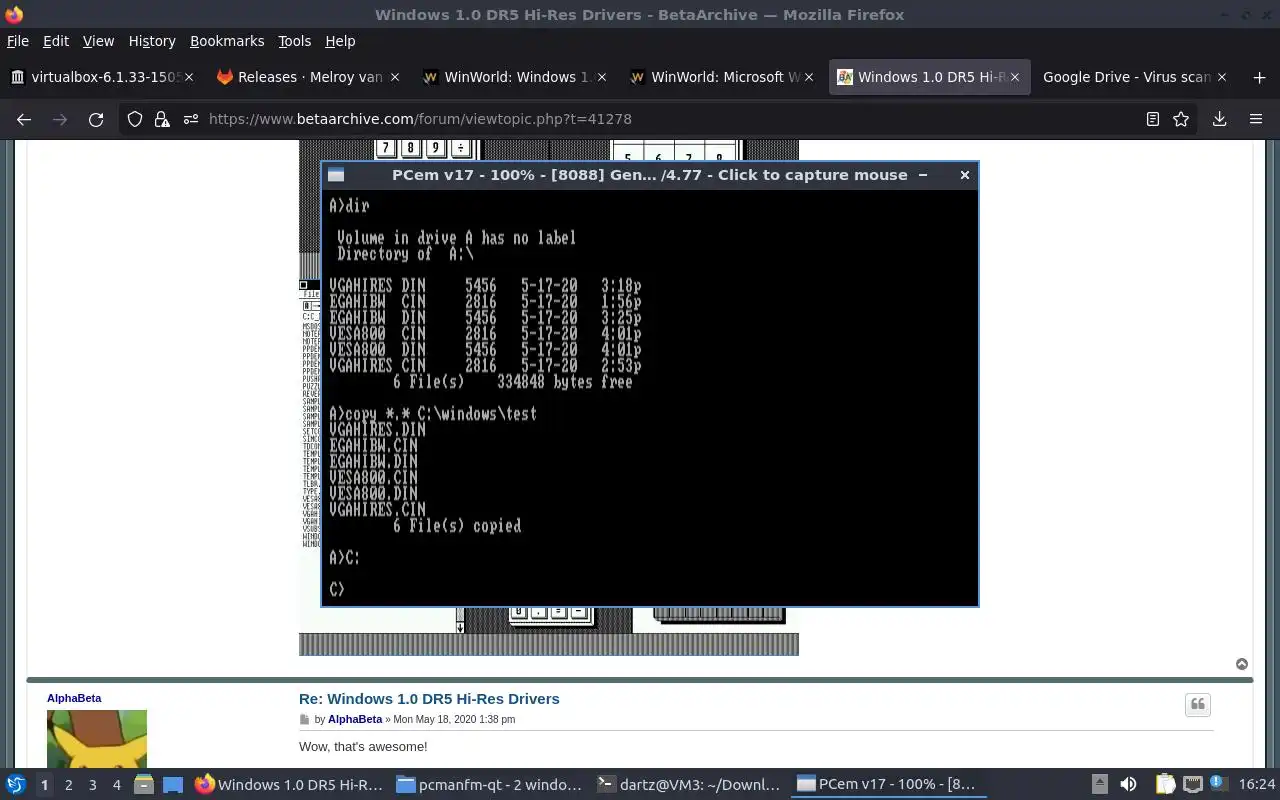Click the text 'Wow, that's awesome!'
1280x800 pixels.
363,747
